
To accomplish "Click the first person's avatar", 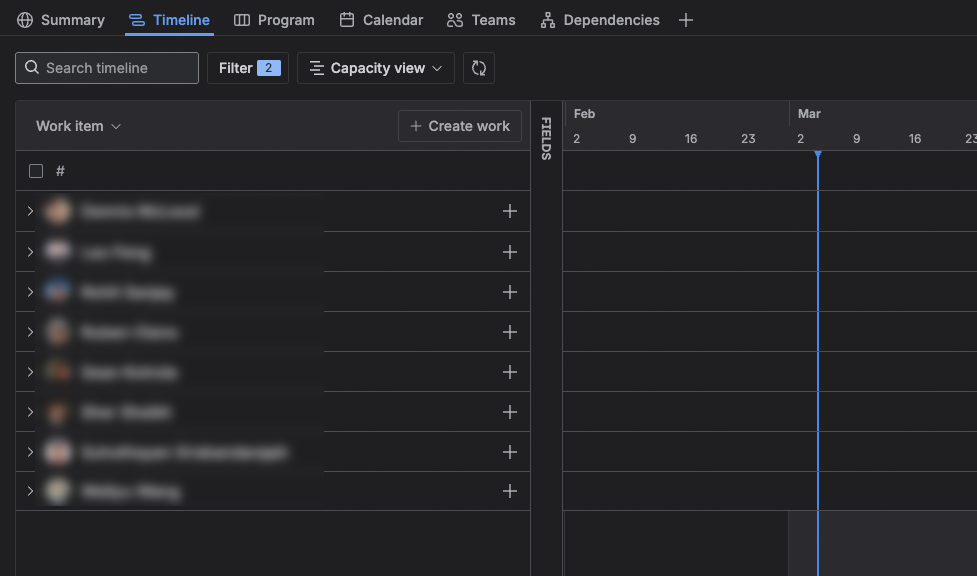I will pyautogui.click(x=57, y=211).
